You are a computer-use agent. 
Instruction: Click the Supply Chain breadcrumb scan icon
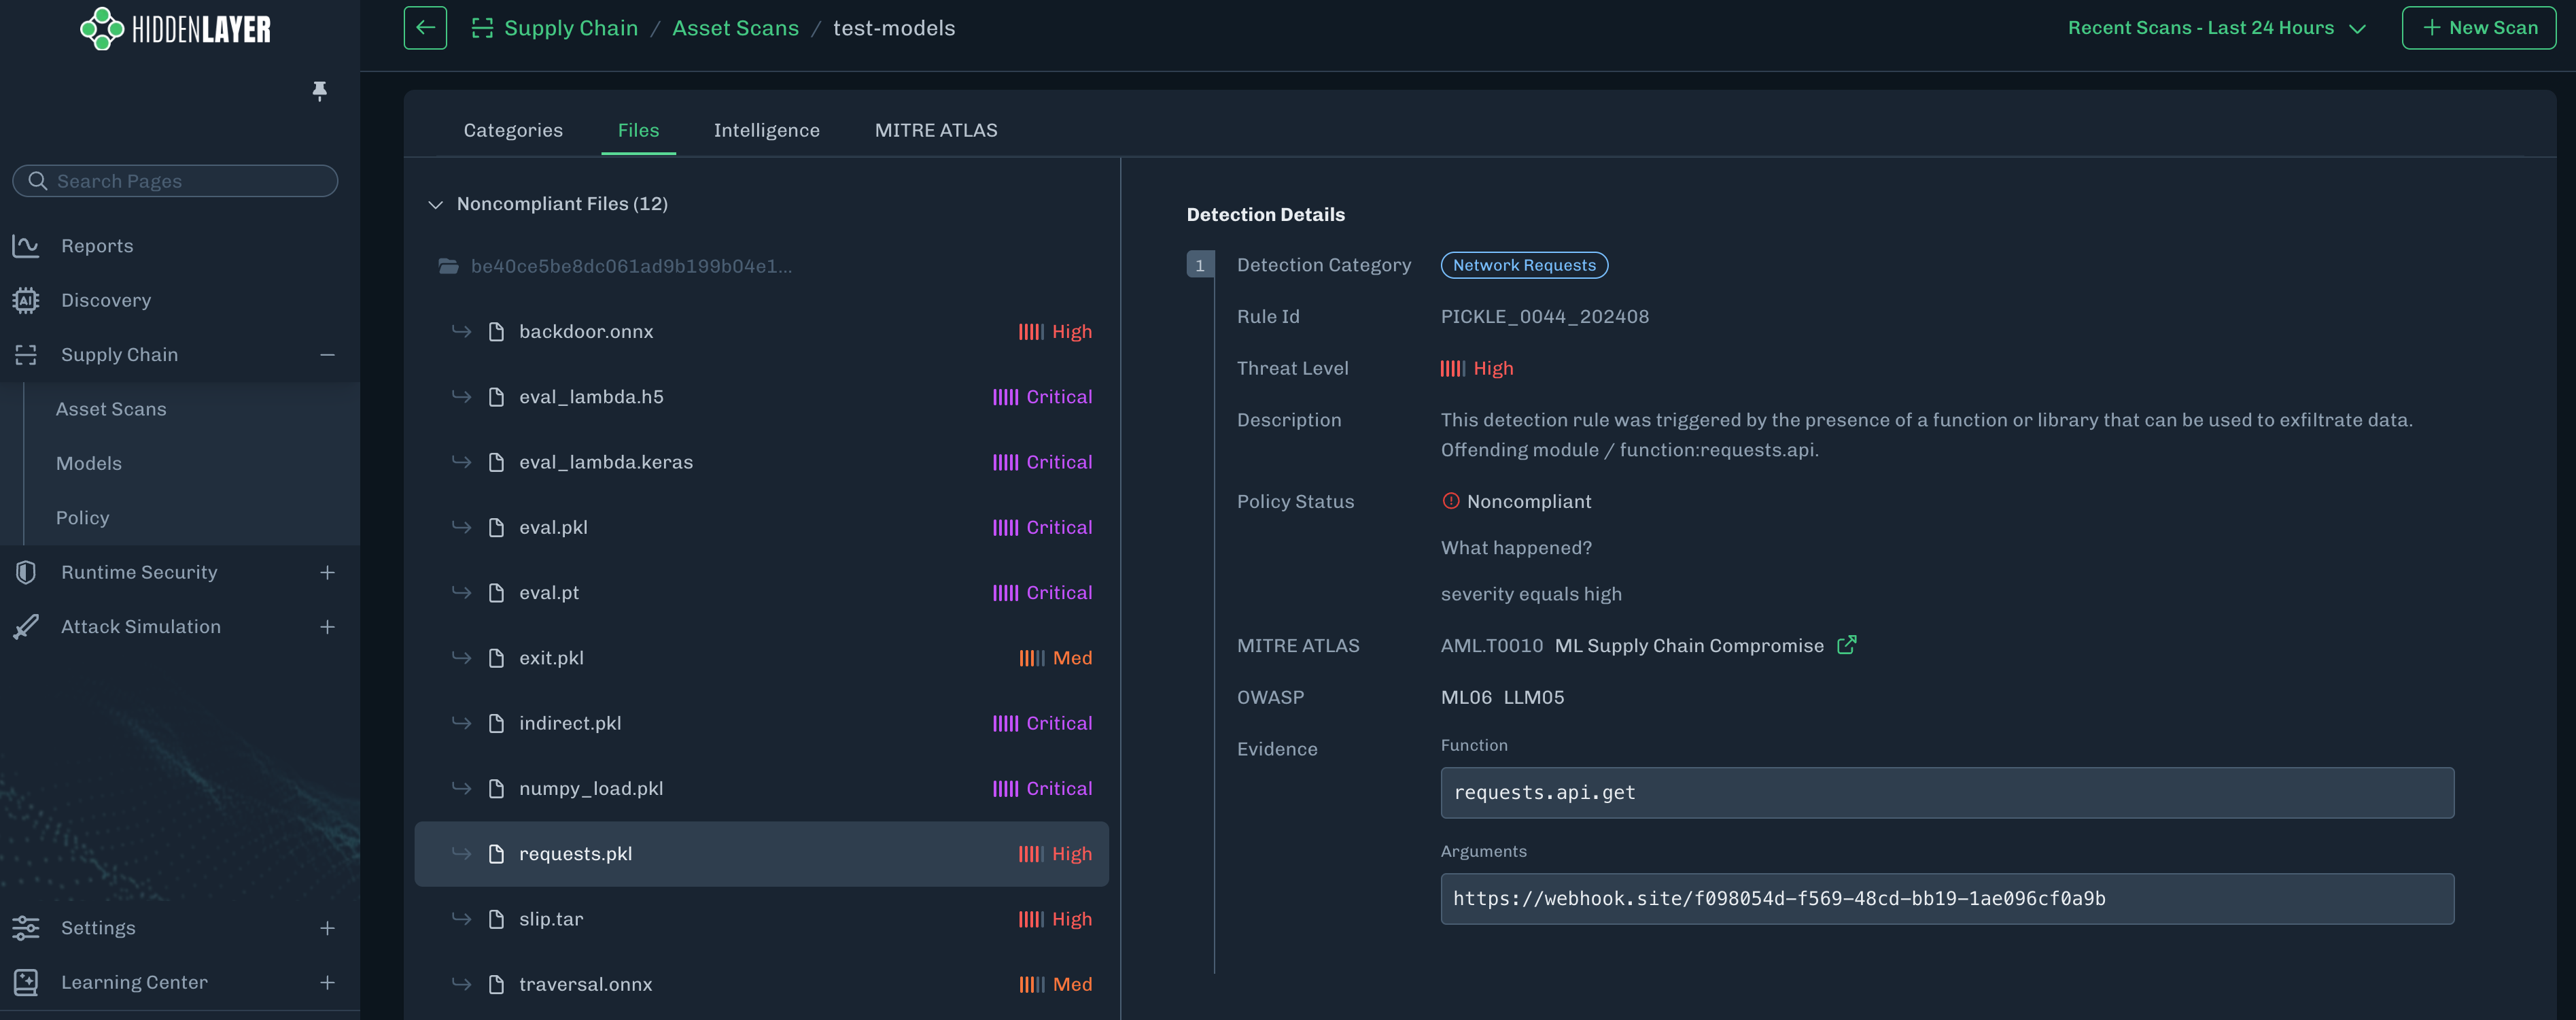pyautogui.click(x=482, y=28)
